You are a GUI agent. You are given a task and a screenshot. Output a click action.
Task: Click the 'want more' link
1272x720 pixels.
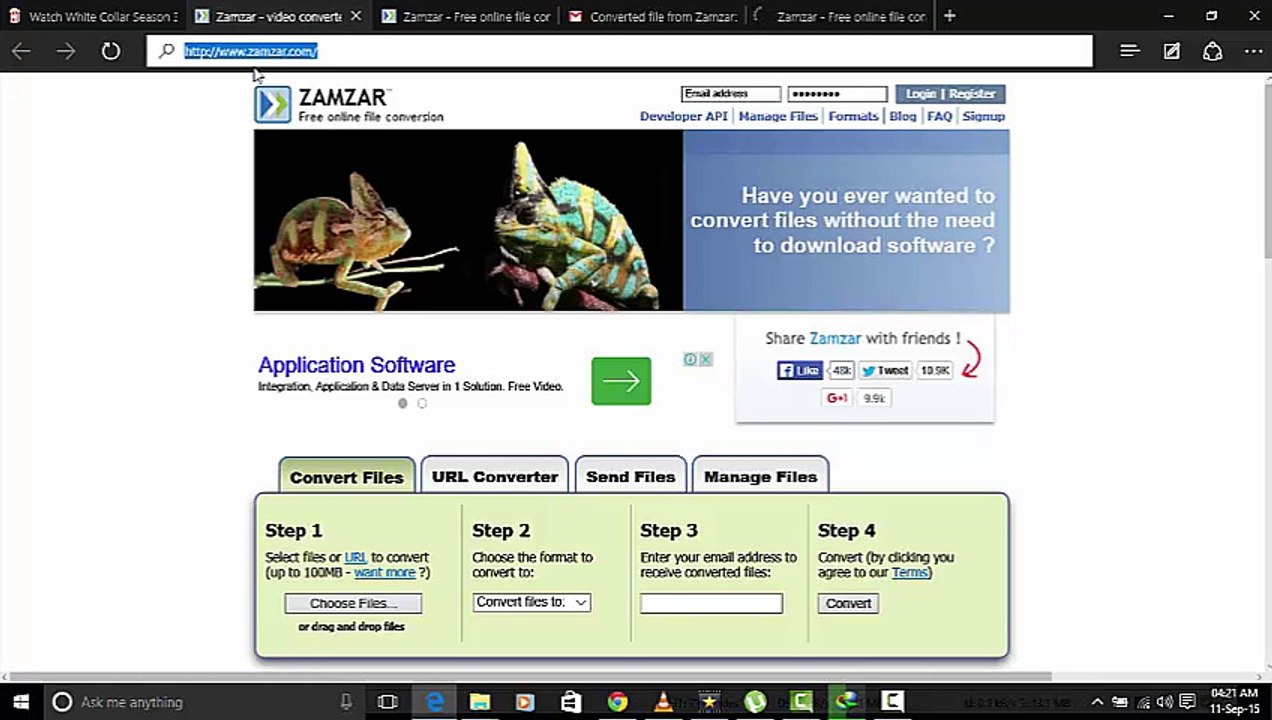coord(384,572)
